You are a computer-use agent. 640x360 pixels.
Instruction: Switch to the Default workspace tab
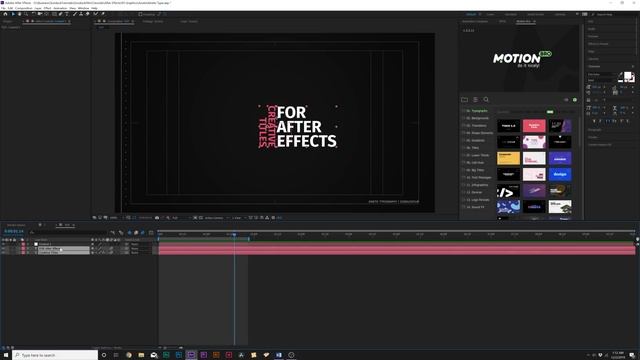(x=471, y=14)
